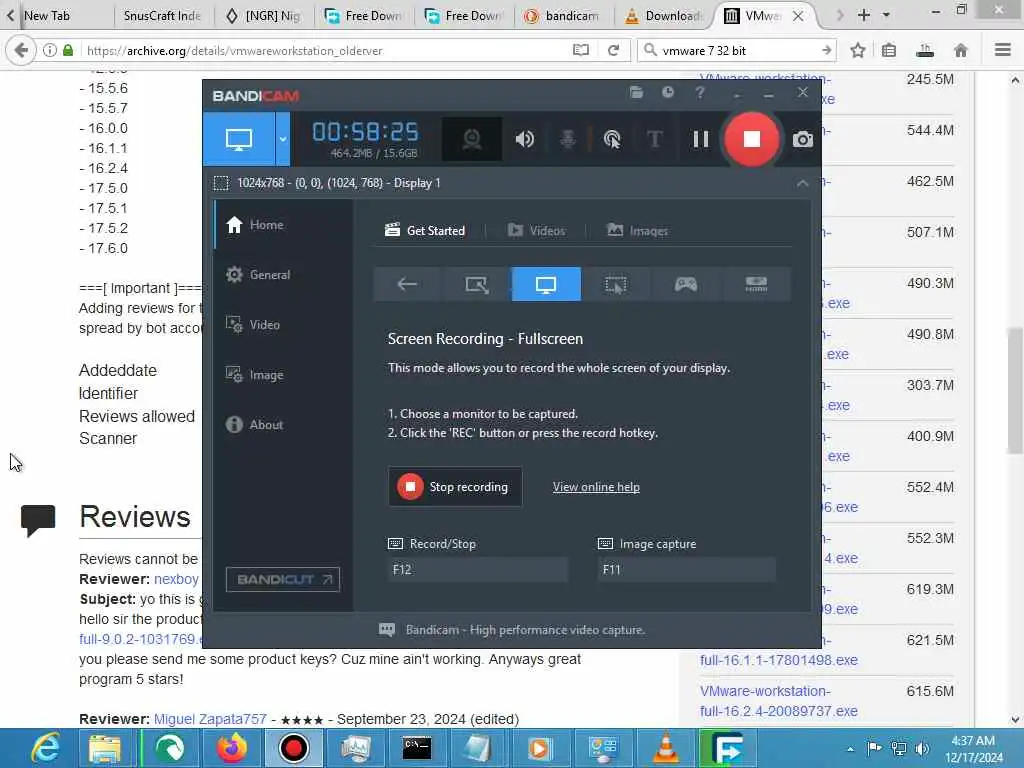
Task: Bookmark this page with star icon
Action: pyautogui.click(x=857, y=50)
